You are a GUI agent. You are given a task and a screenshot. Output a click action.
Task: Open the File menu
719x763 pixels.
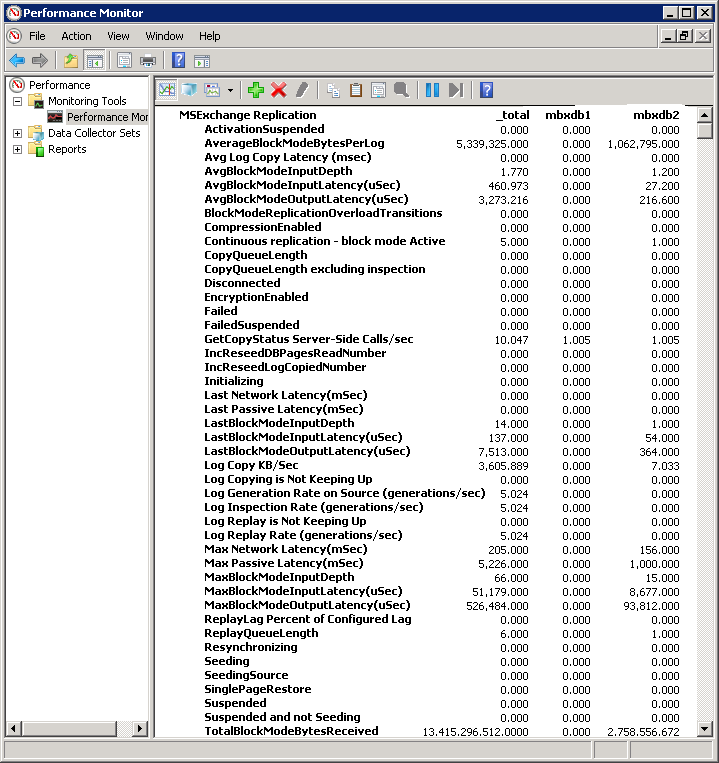(37, 36)
